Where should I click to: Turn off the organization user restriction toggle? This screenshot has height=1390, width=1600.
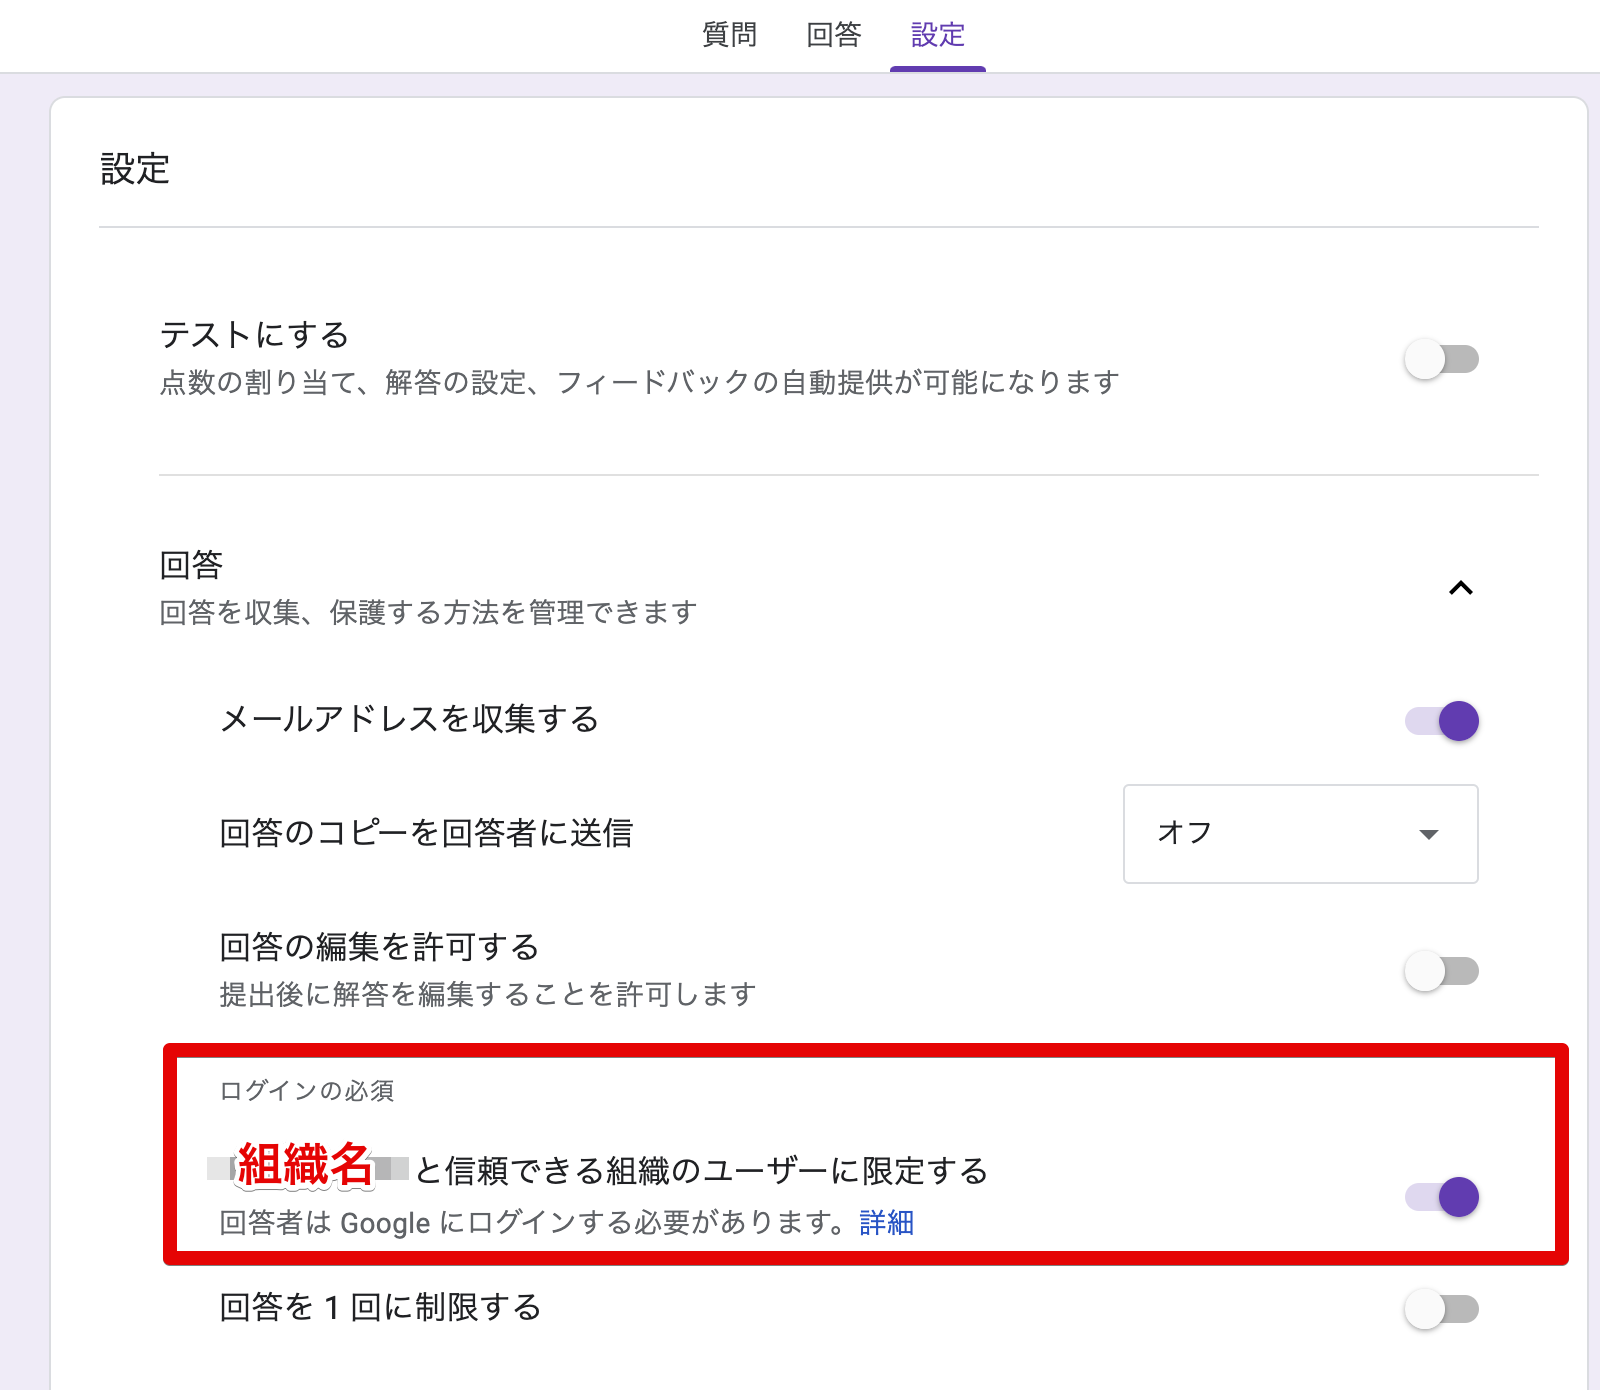coord(1443,1196)
